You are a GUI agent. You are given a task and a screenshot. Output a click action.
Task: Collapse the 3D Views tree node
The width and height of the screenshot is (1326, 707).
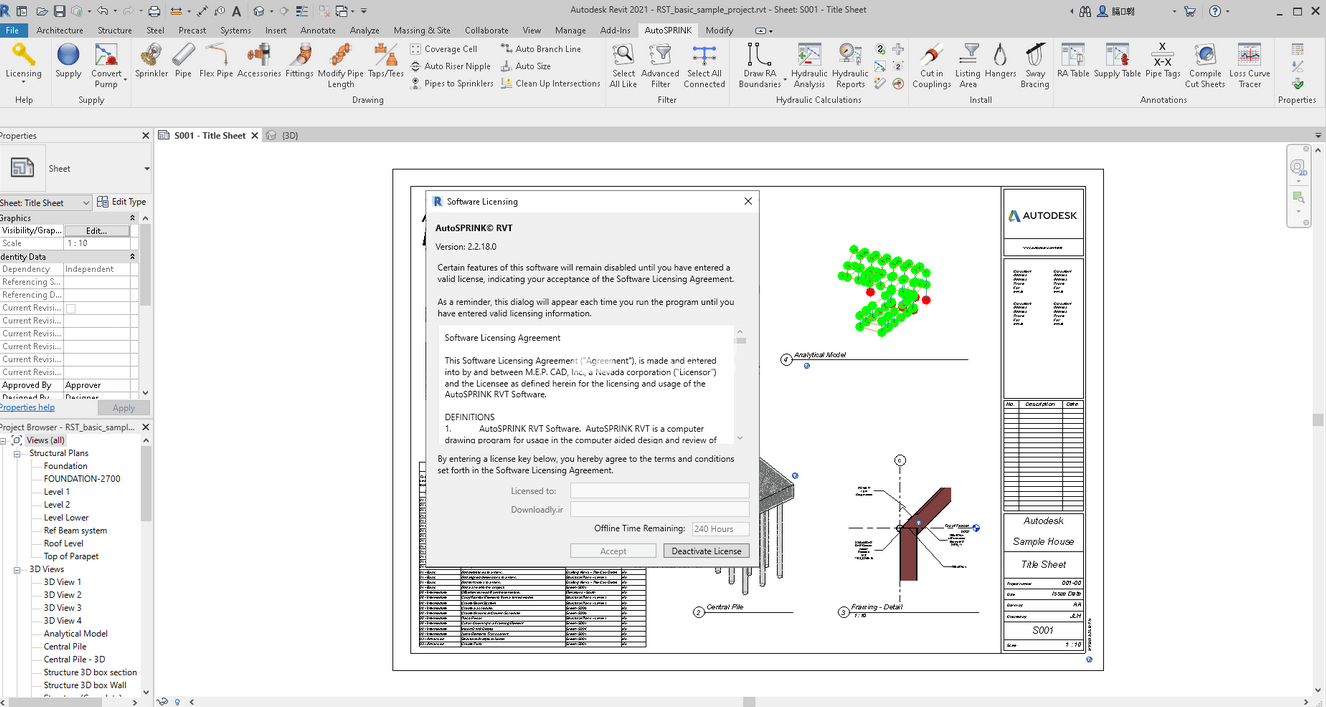click(x=18, y=569)
